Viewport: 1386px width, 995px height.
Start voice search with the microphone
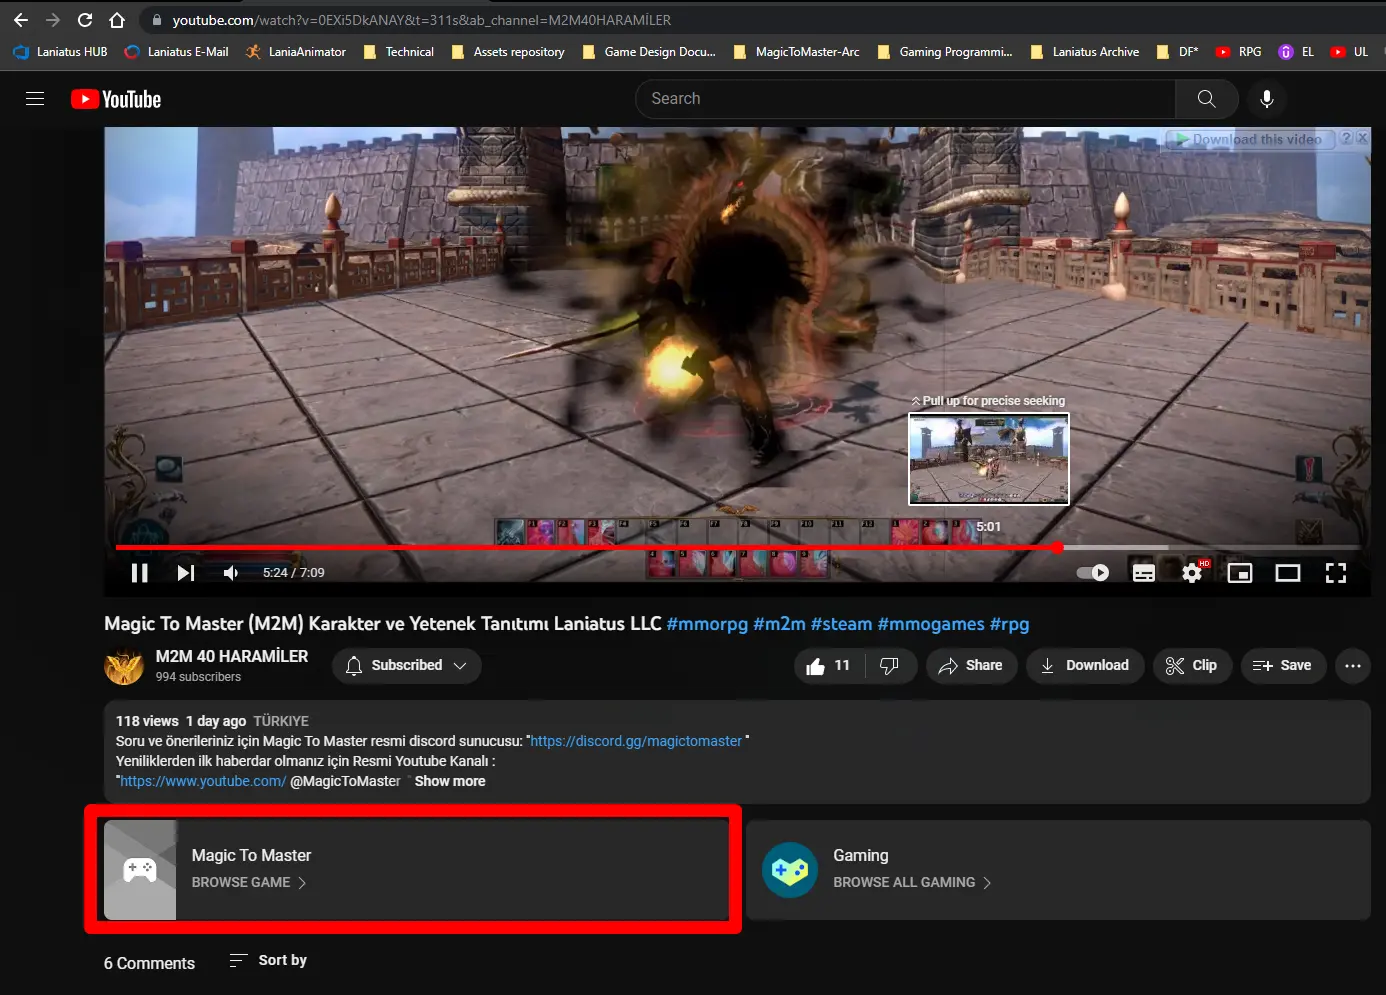pos(1267,99)
